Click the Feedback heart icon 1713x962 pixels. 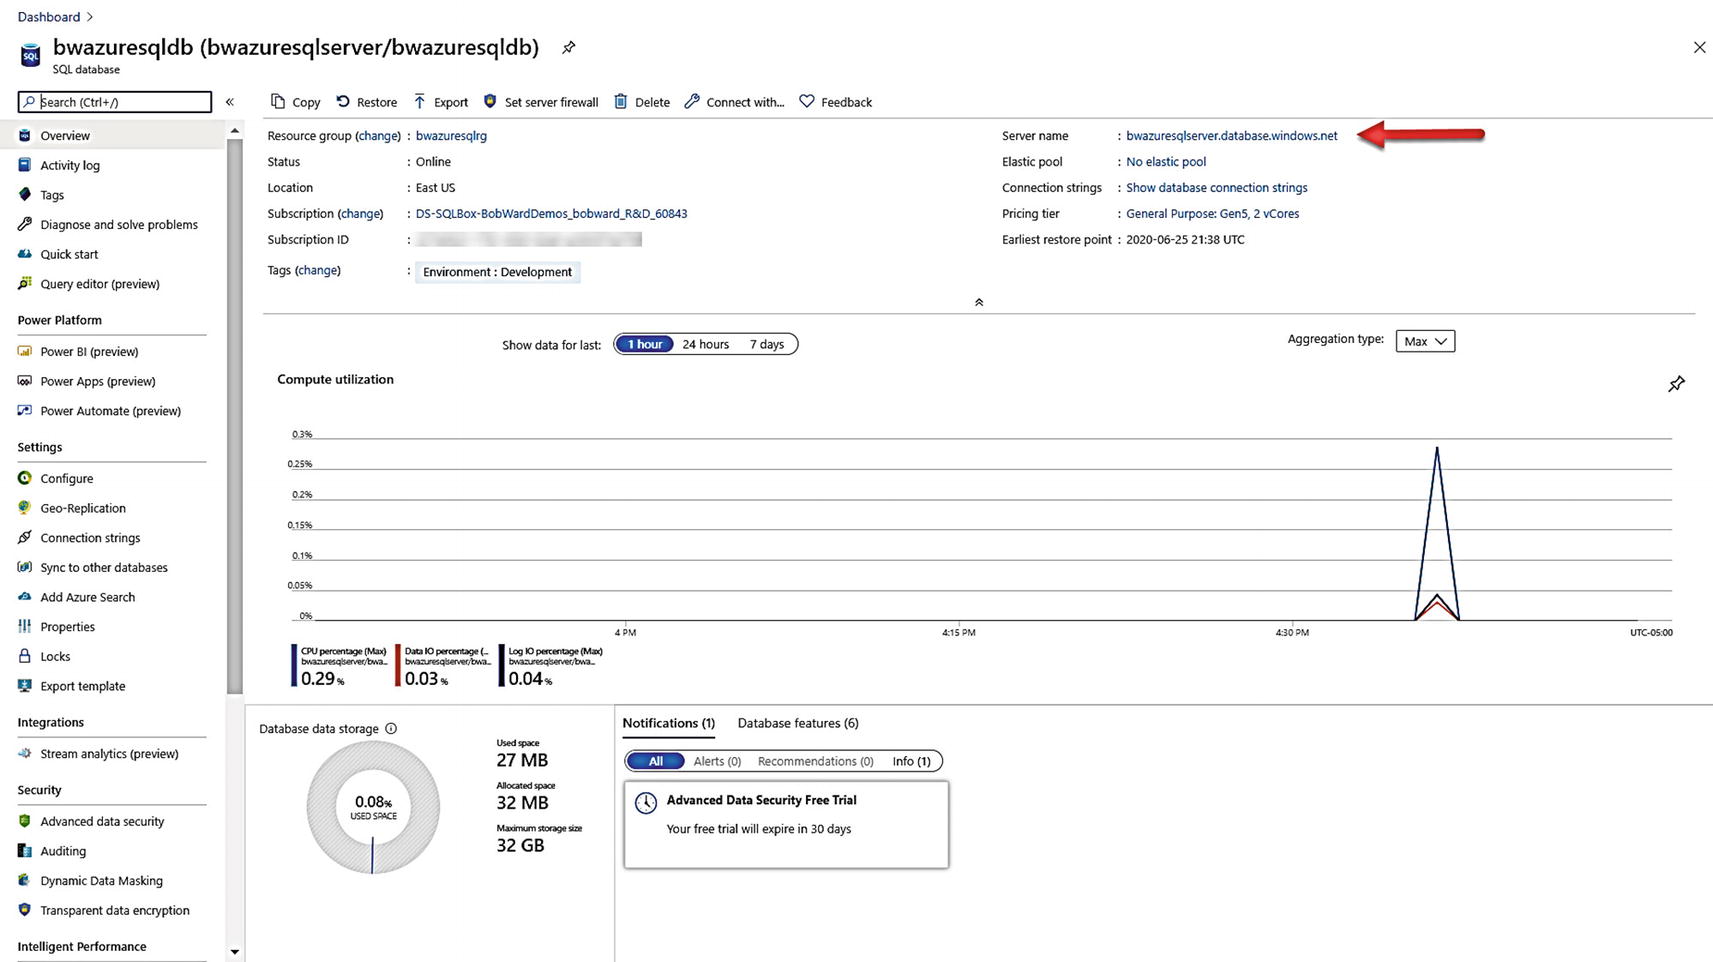click(x=807, y=102)
